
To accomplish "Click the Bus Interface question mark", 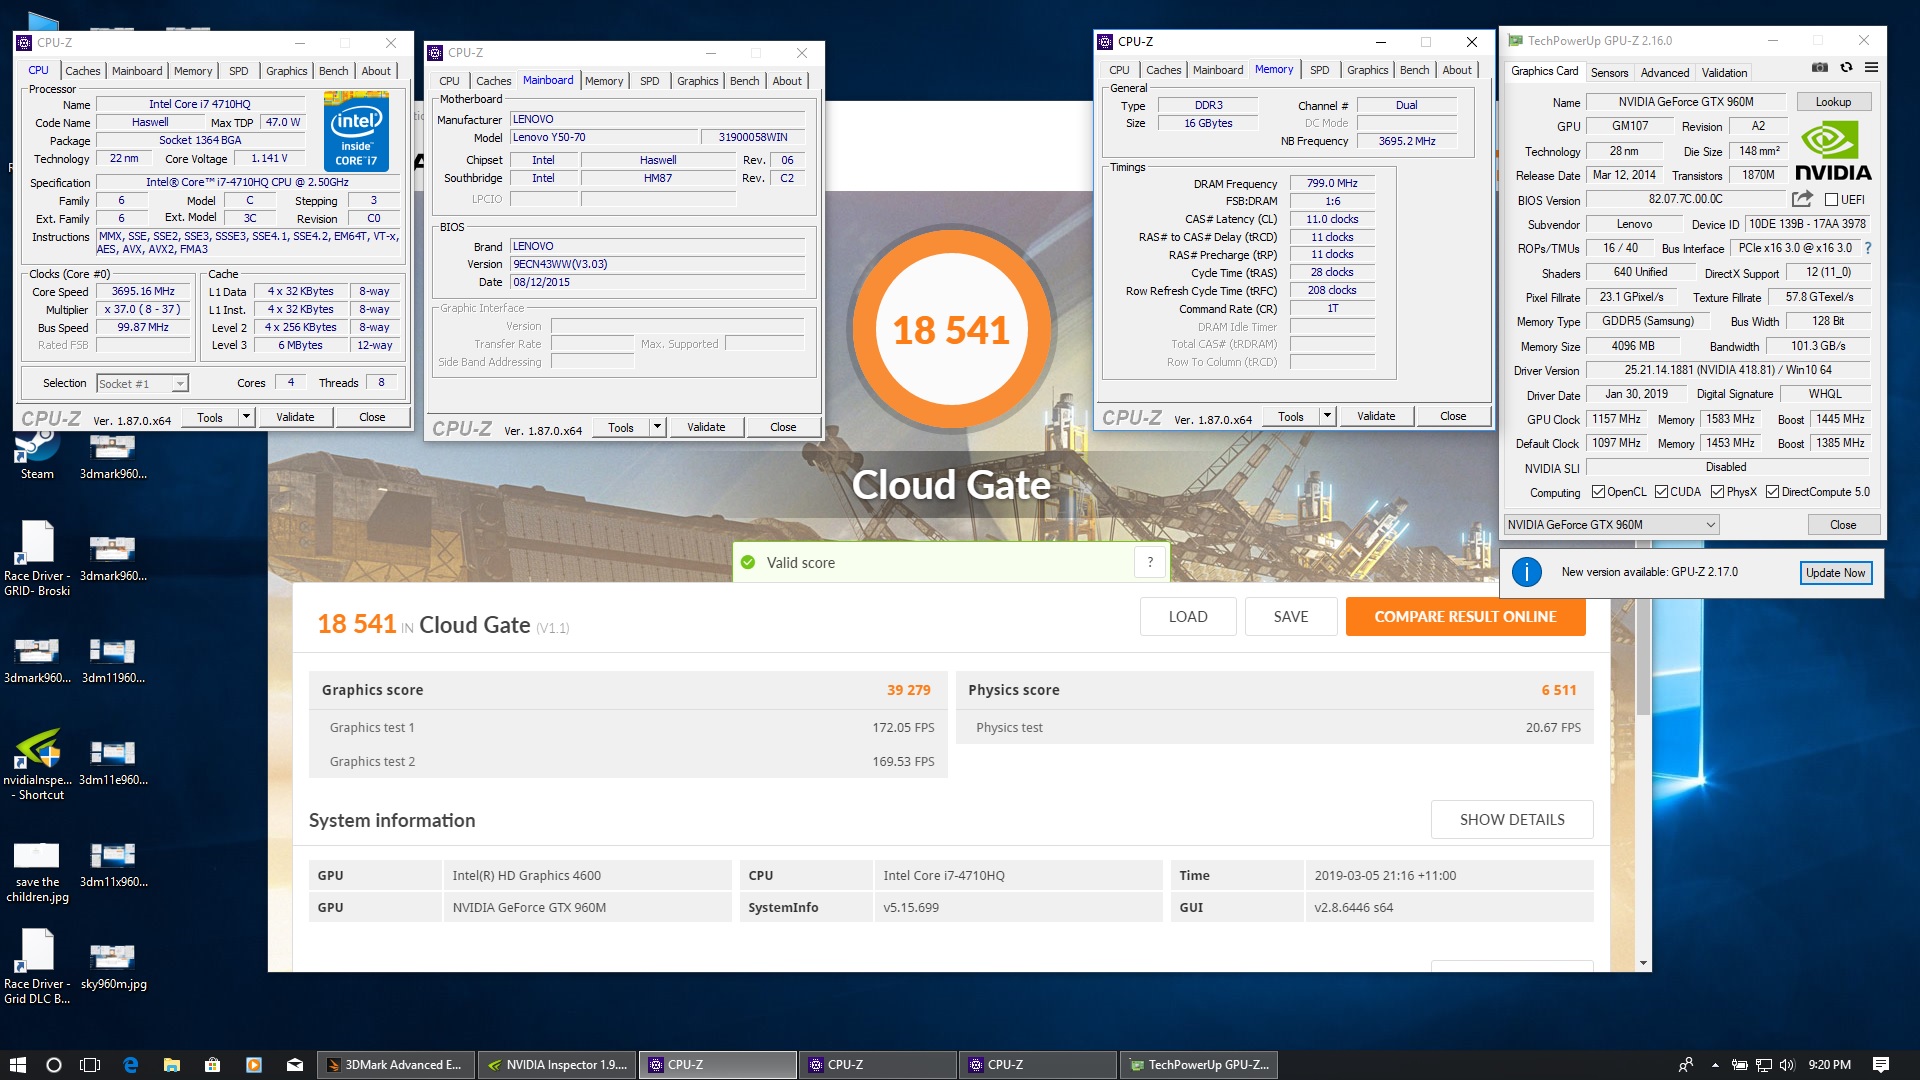I will 1867,248.
